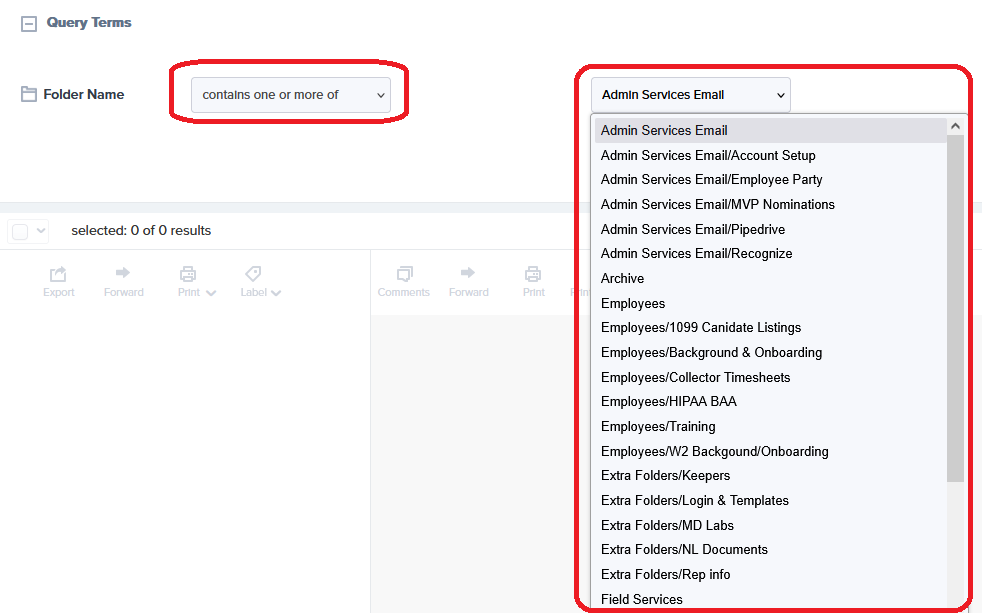
Task: Choose Employees/Training in the folder list
Action: pos(658,426)
